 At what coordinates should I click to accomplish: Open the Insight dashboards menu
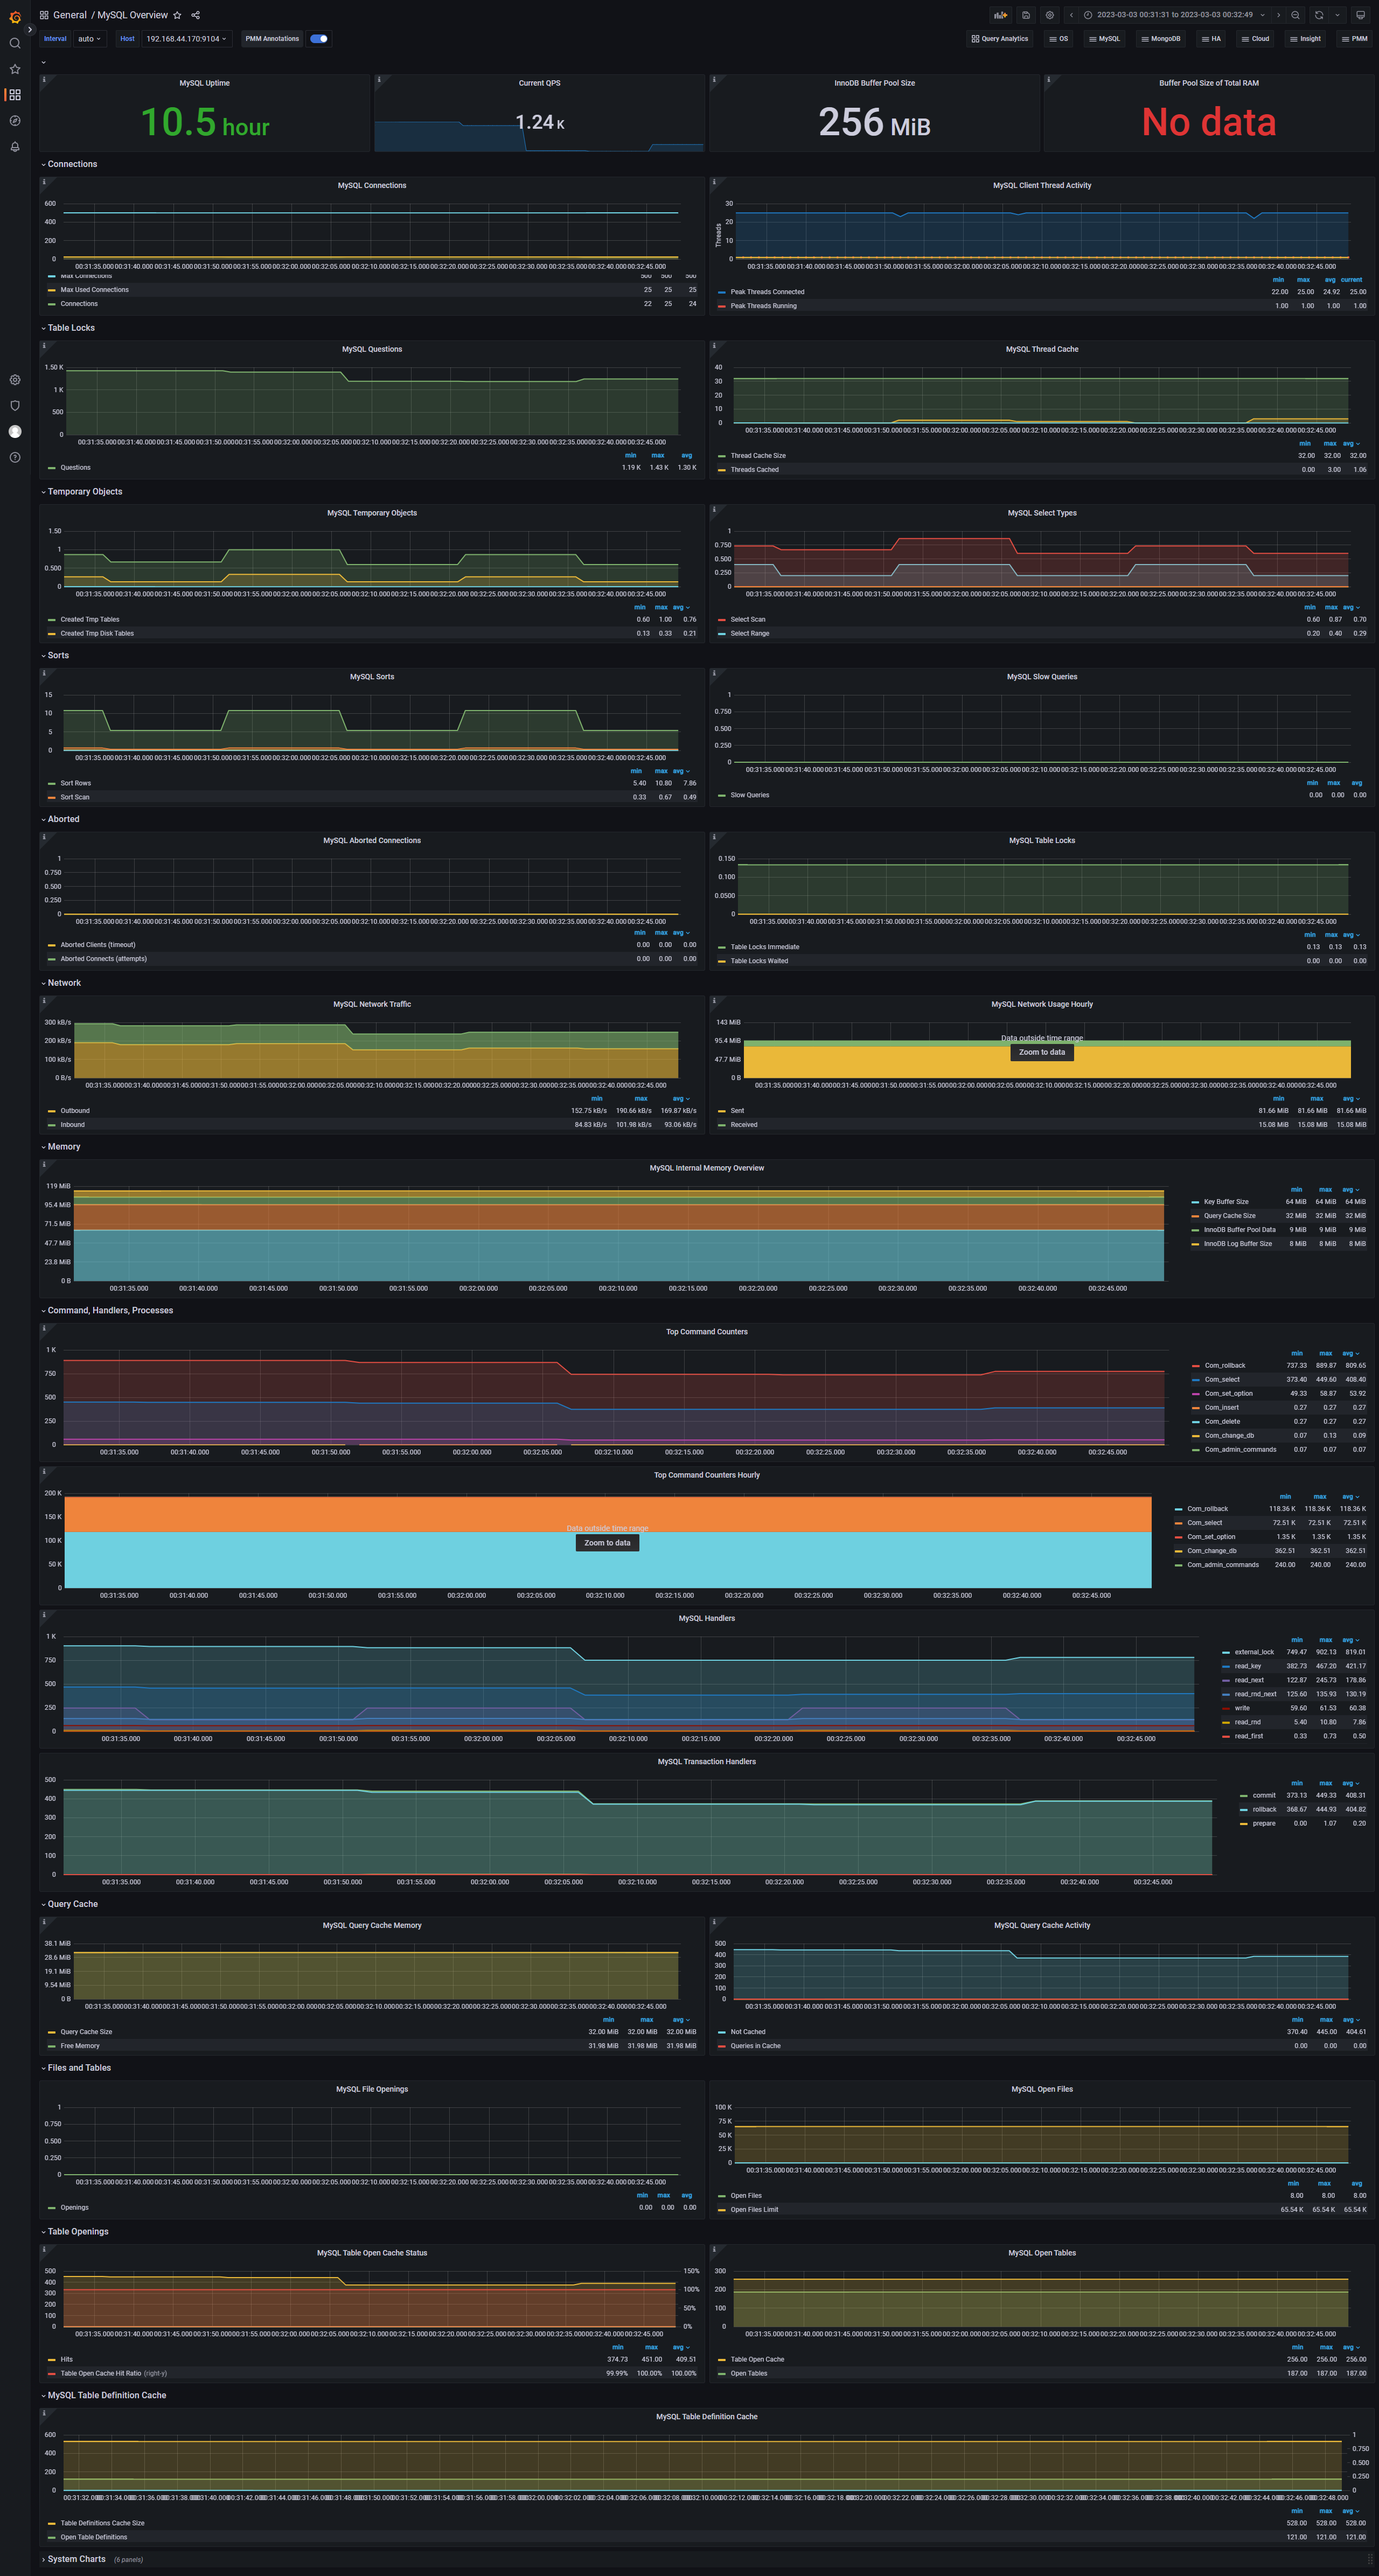pyautogui.click(x=1305, y=39)
